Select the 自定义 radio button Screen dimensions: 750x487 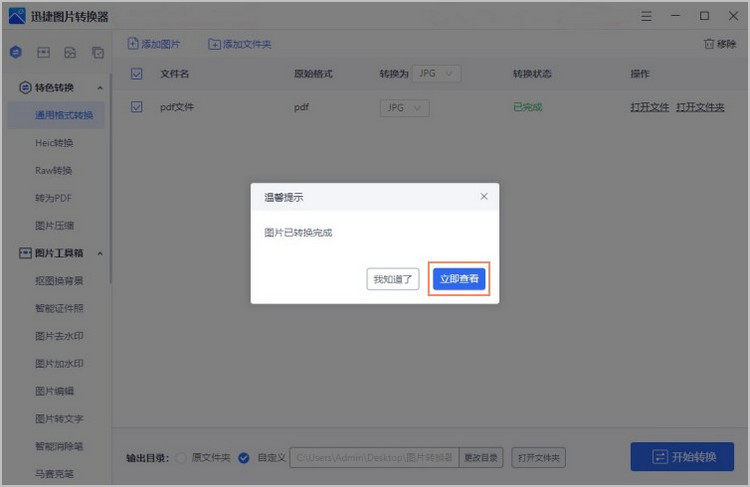(243, 458)
